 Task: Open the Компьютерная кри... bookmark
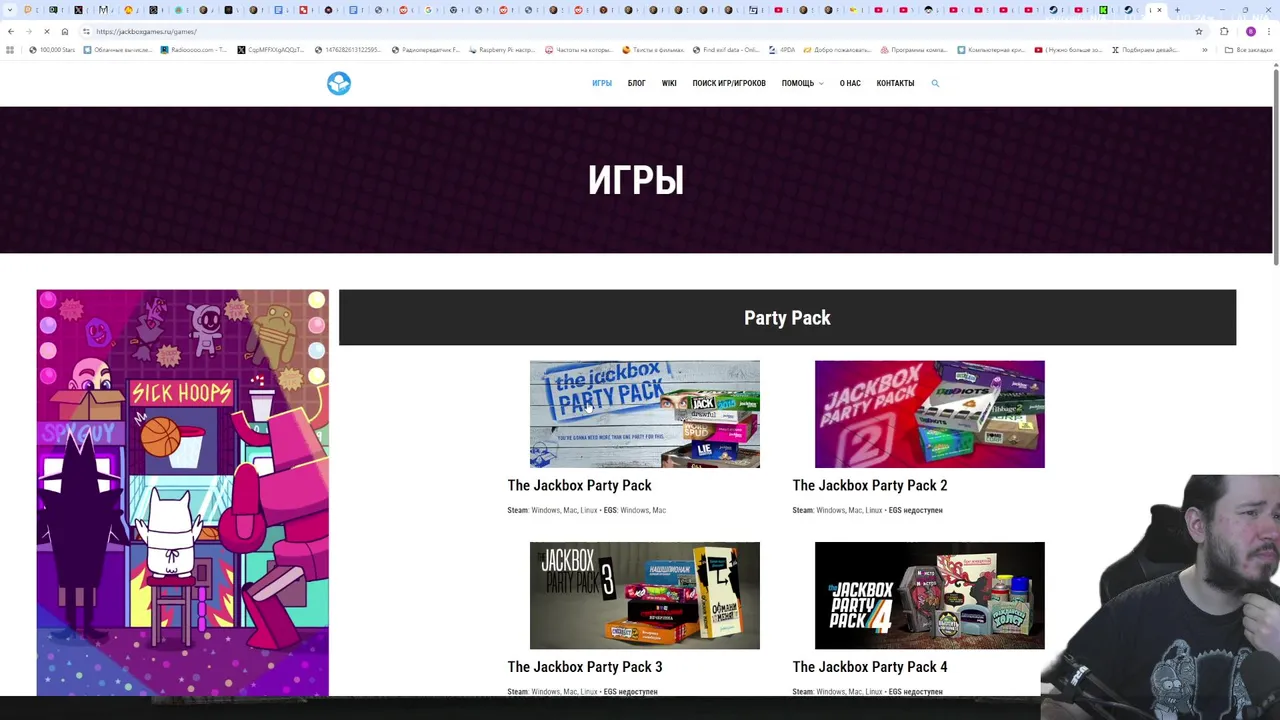pos(991,50)
